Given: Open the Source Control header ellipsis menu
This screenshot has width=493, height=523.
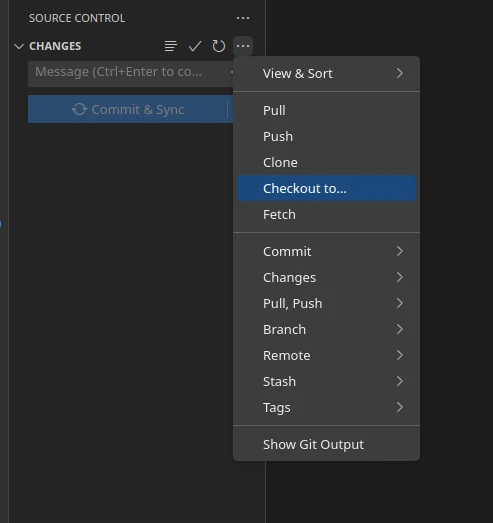Looking at the screenshot, I should (x=243, y=18).
